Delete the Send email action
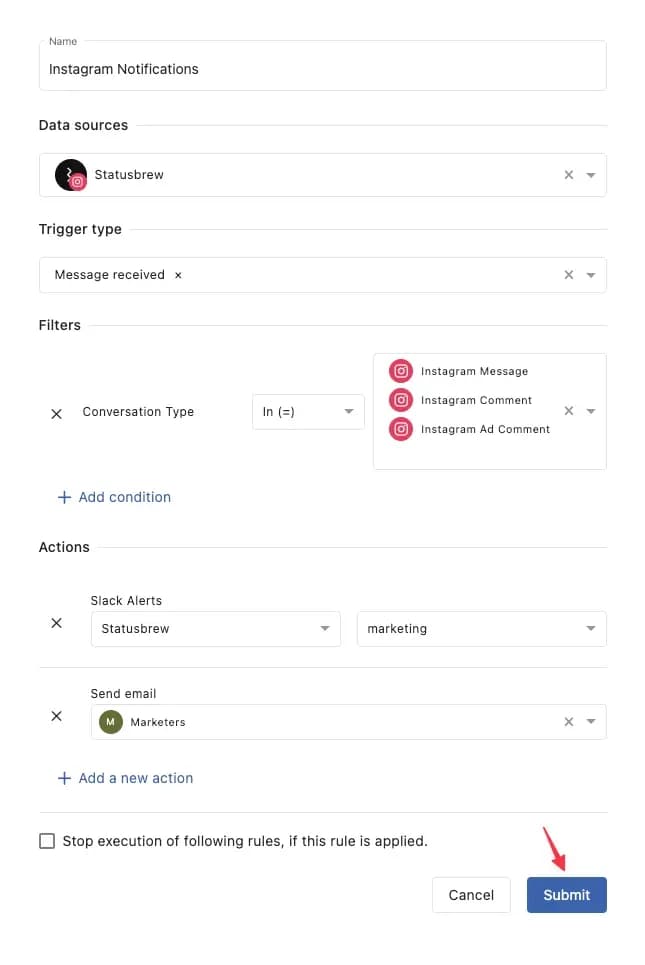 (56, 716)
